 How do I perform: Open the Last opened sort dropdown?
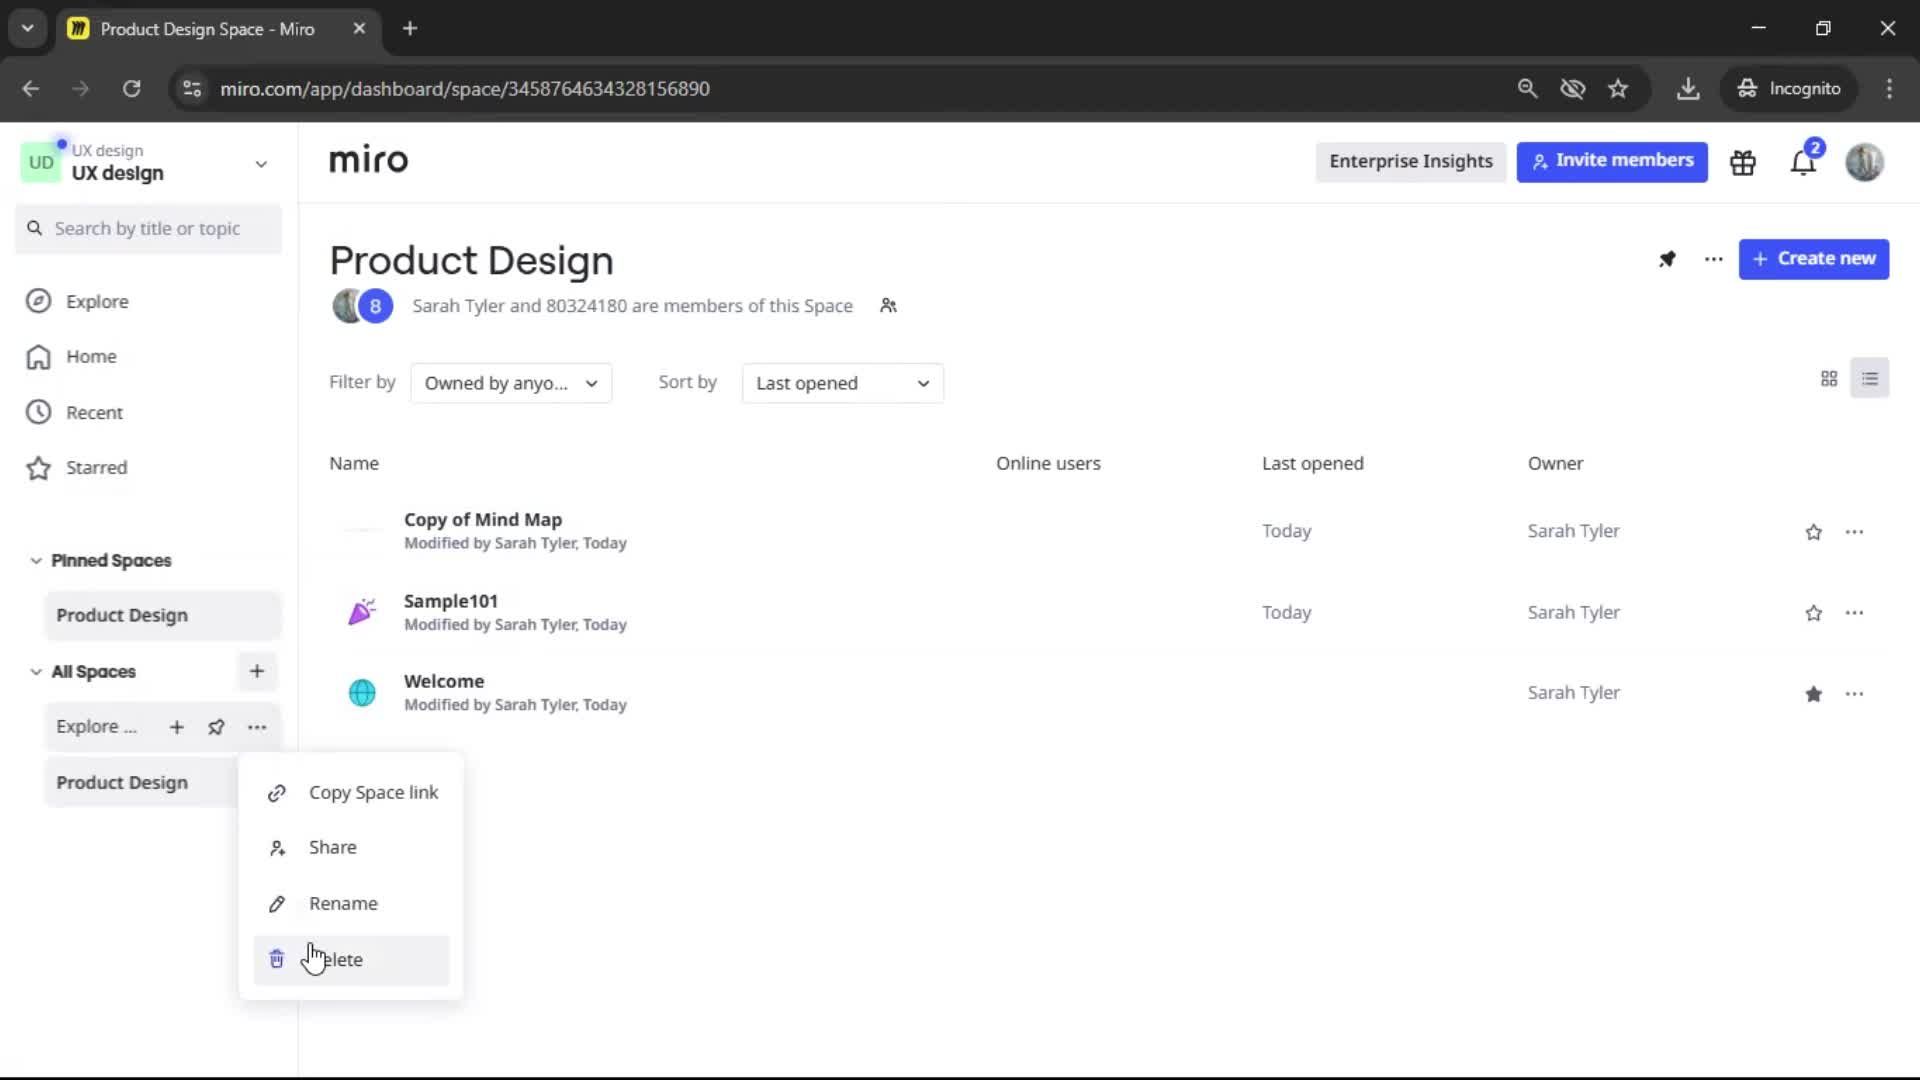(x=843, y=383)
